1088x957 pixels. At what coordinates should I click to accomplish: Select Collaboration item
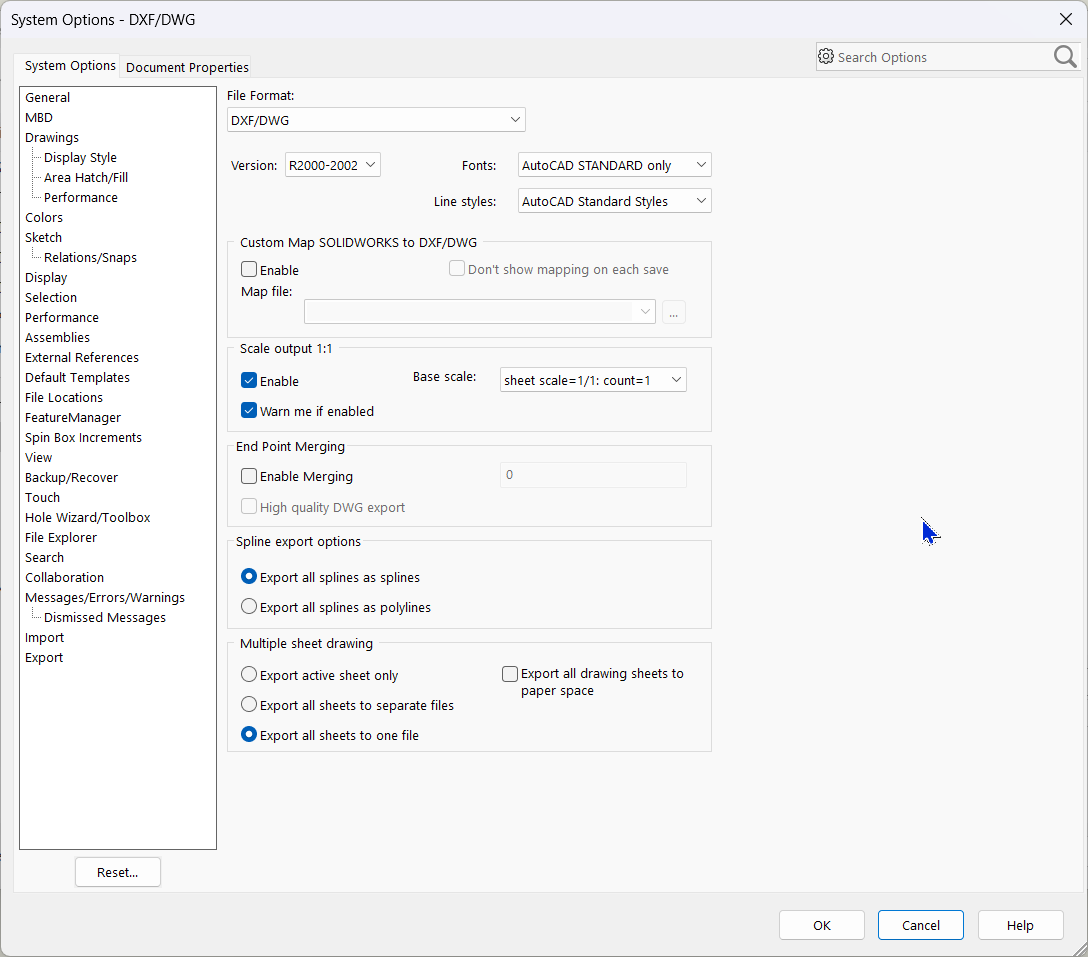65,577
